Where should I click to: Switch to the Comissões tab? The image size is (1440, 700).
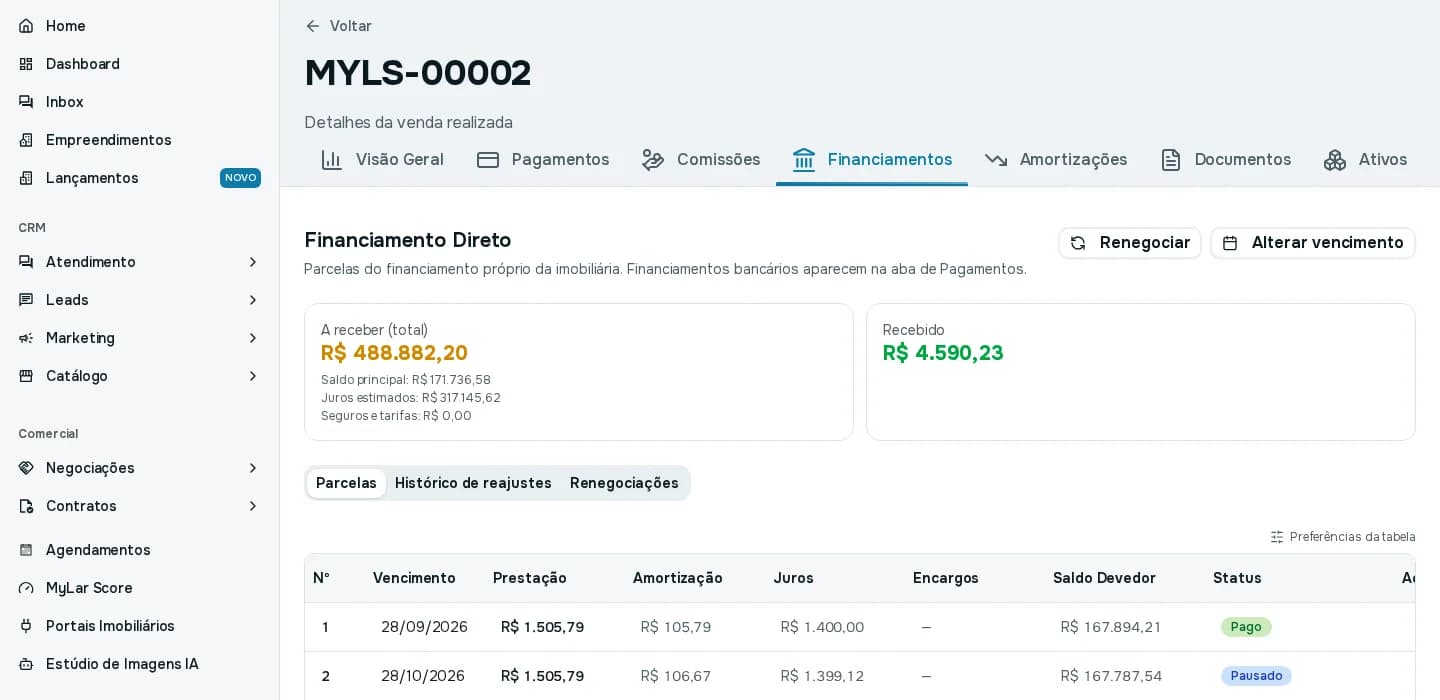click(701, 160)
